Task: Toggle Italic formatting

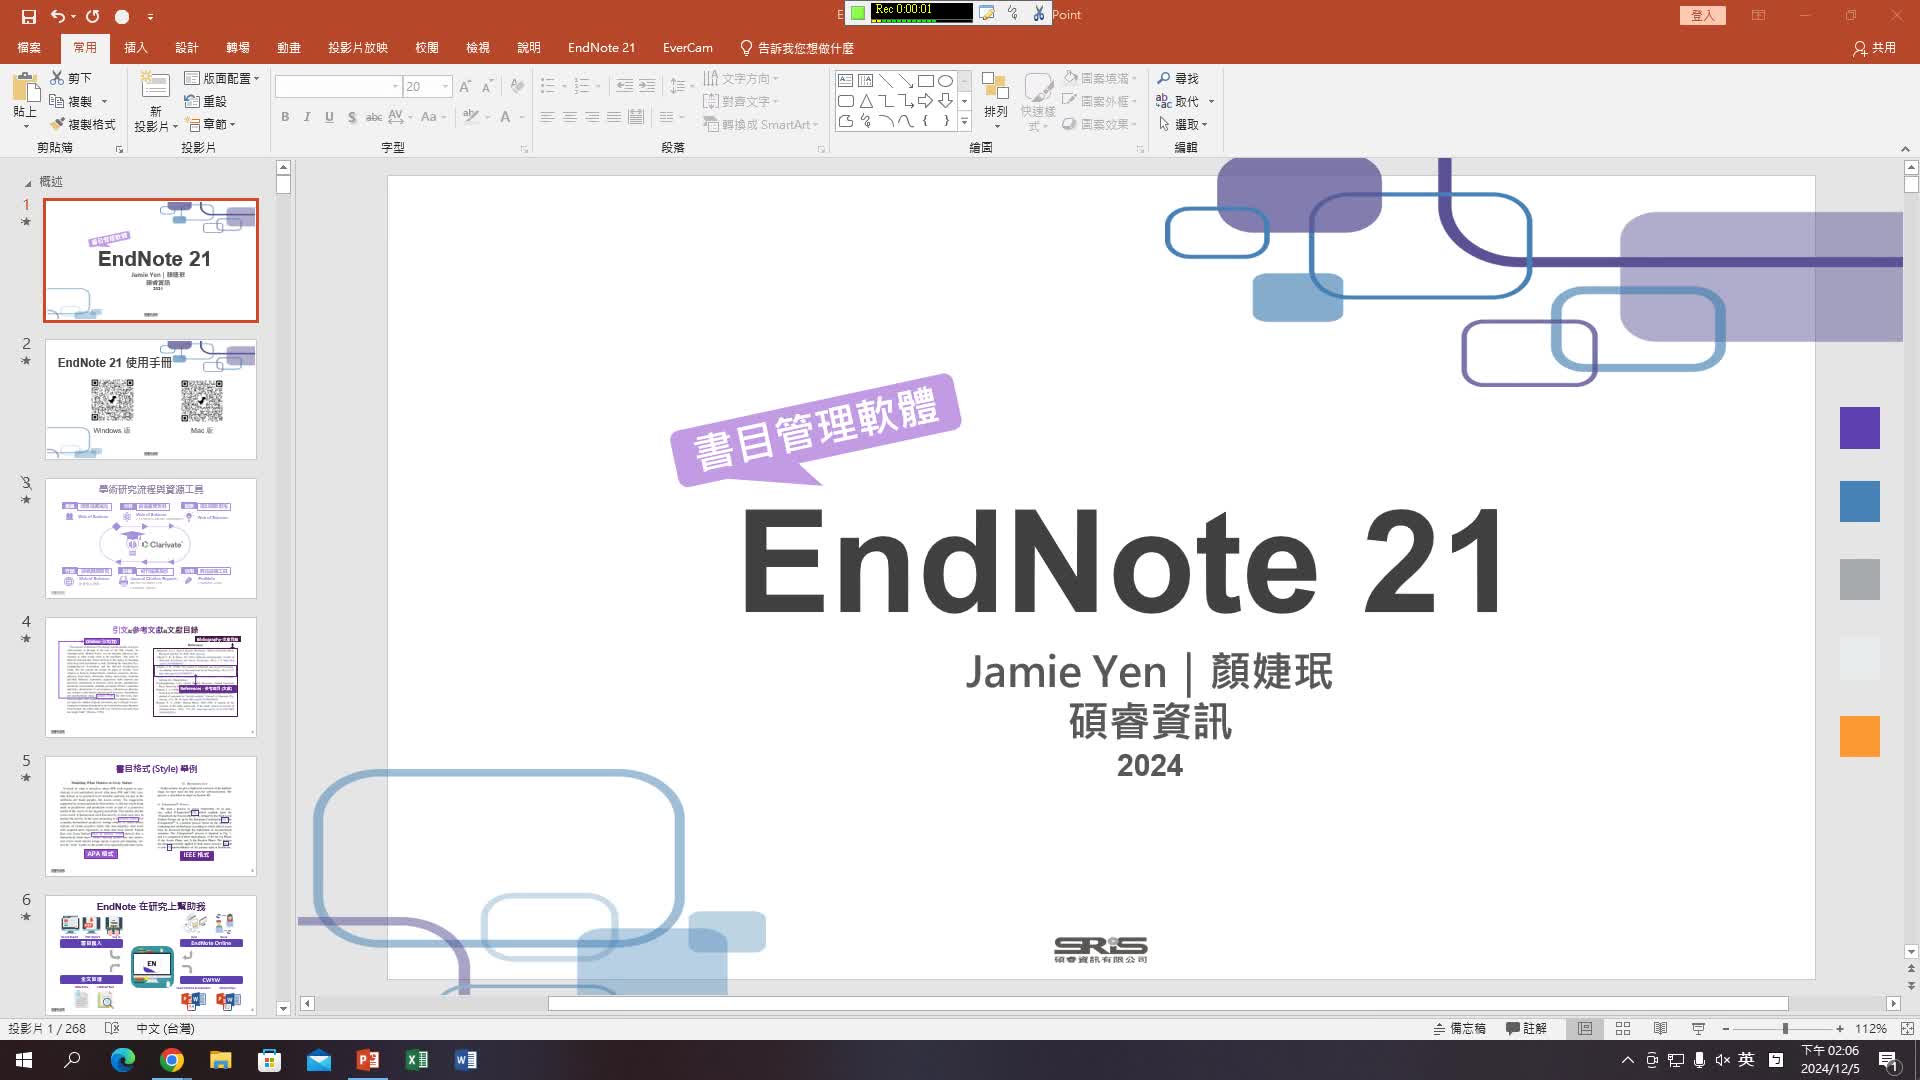Action: click(x=307, y=117)
